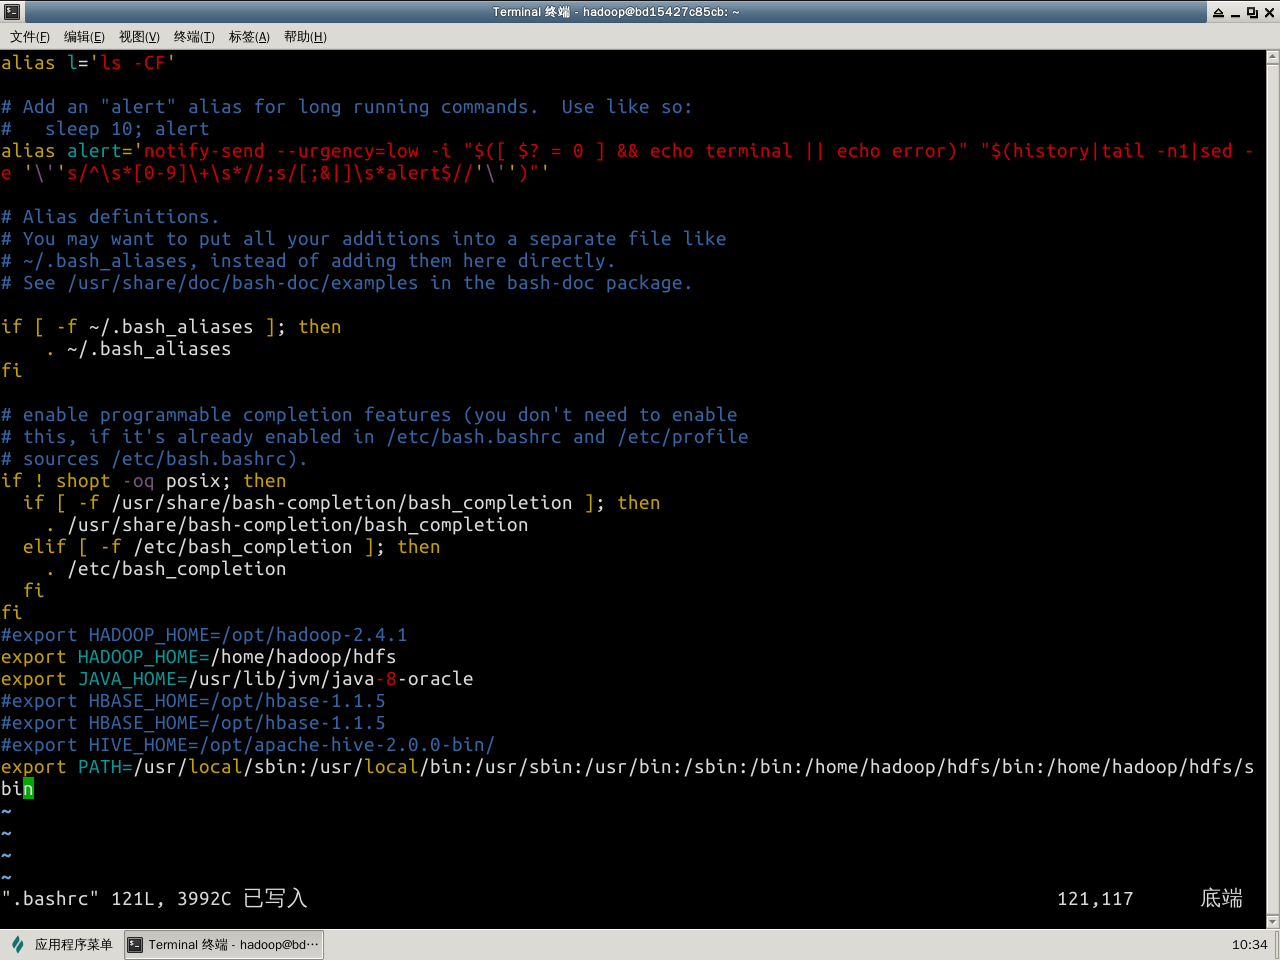Open the 帮助(H) menu

click(x=305, y=37)
